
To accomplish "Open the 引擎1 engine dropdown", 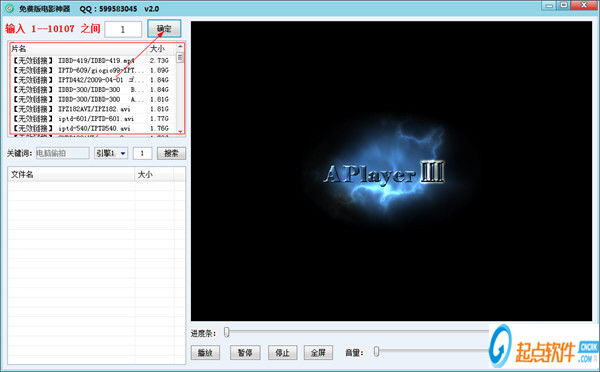I will (111, 153).
